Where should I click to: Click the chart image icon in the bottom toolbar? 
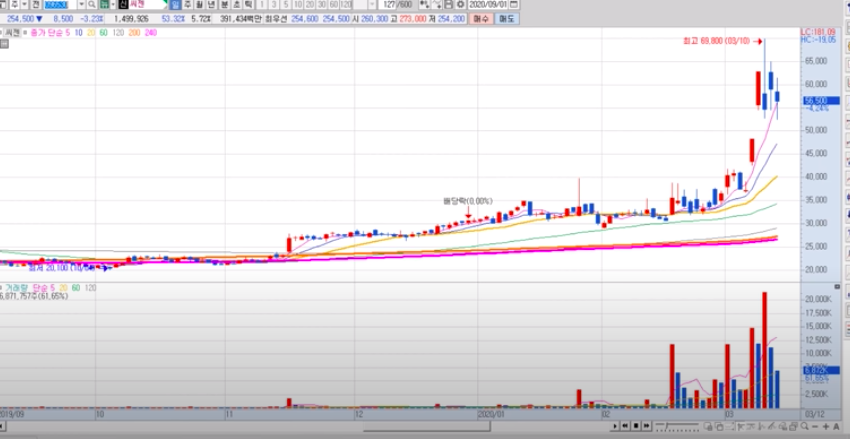pos(730,426)
